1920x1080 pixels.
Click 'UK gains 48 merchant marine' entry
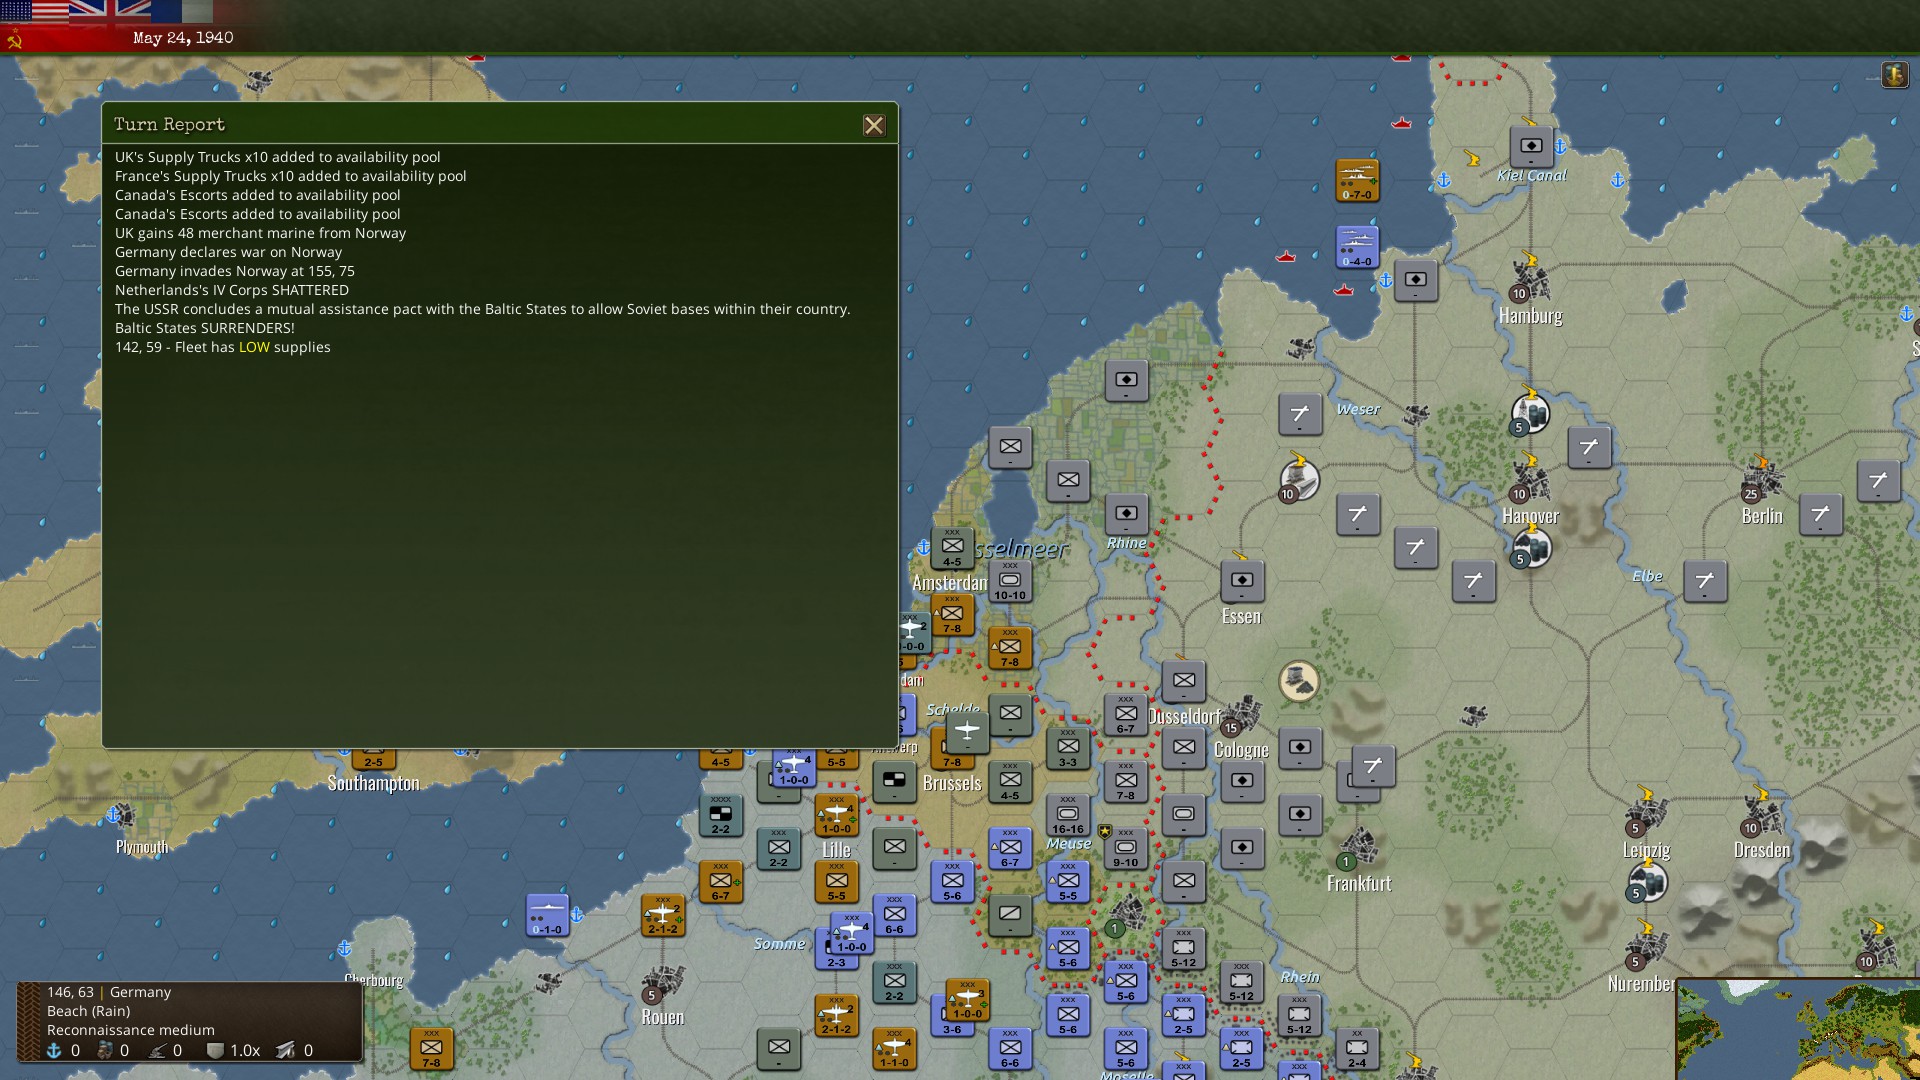tap(260, 233)
